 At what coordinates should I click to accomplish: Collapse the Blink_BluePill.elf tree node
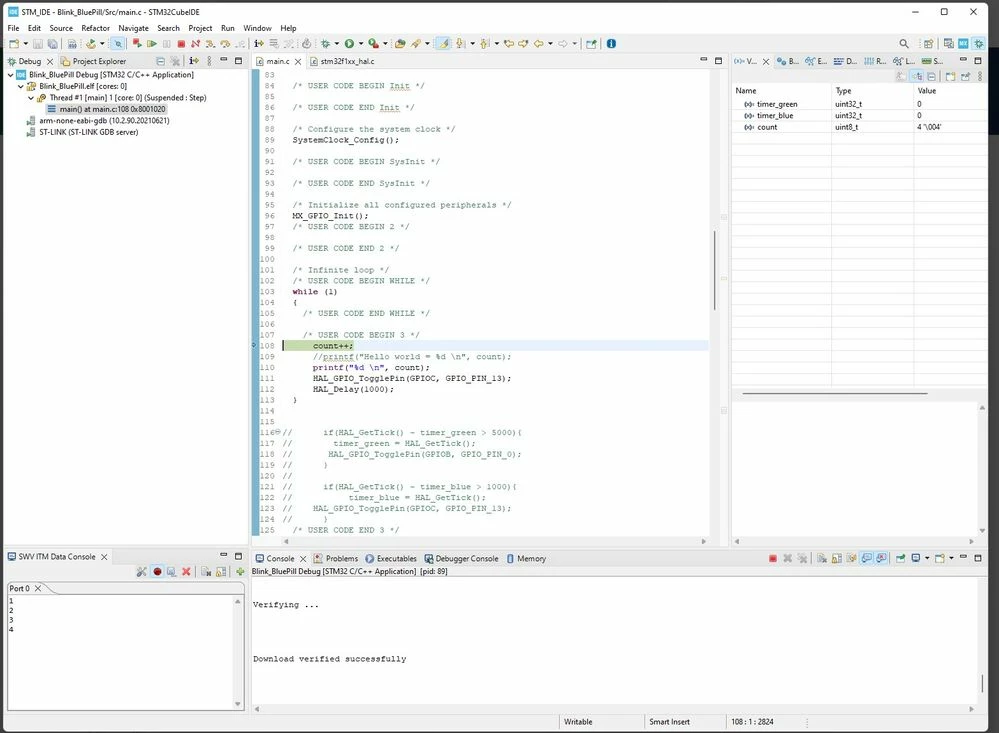pos(20,86)
